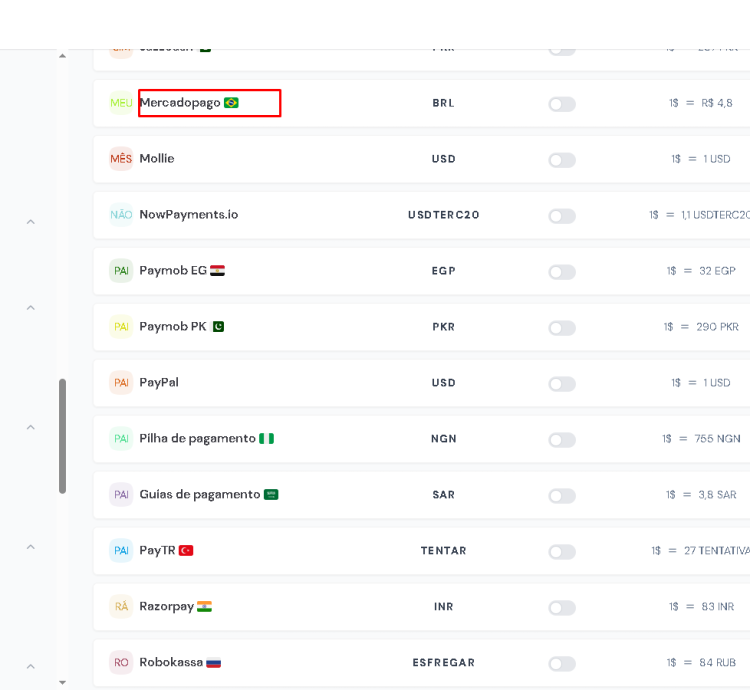The width and height of the screenshot is (750, 690).
Task: Click the EGP currency cell
Action: pos(443,271)
